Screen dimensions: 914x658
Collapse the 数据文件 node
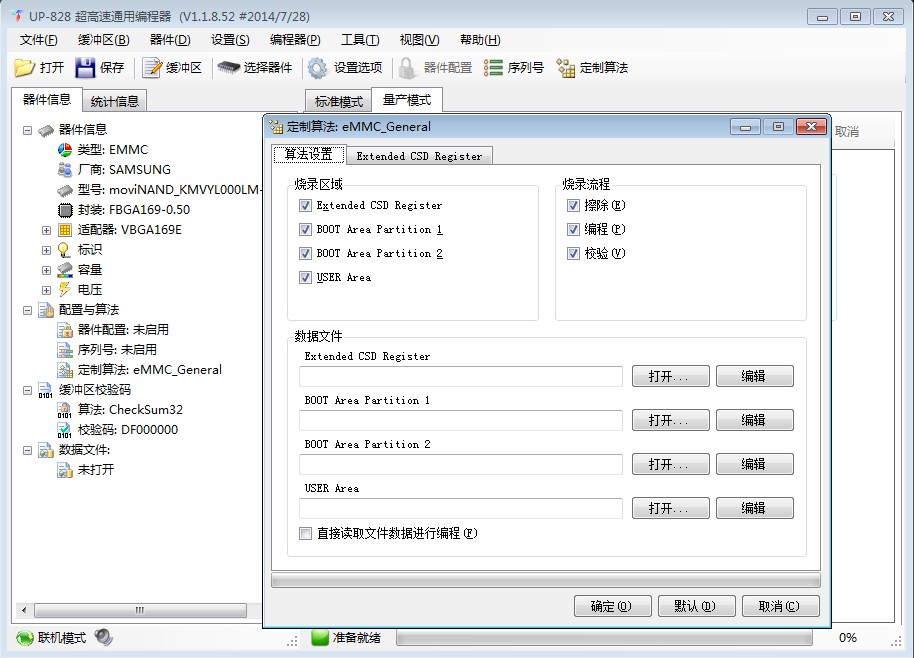coord(27,450)
